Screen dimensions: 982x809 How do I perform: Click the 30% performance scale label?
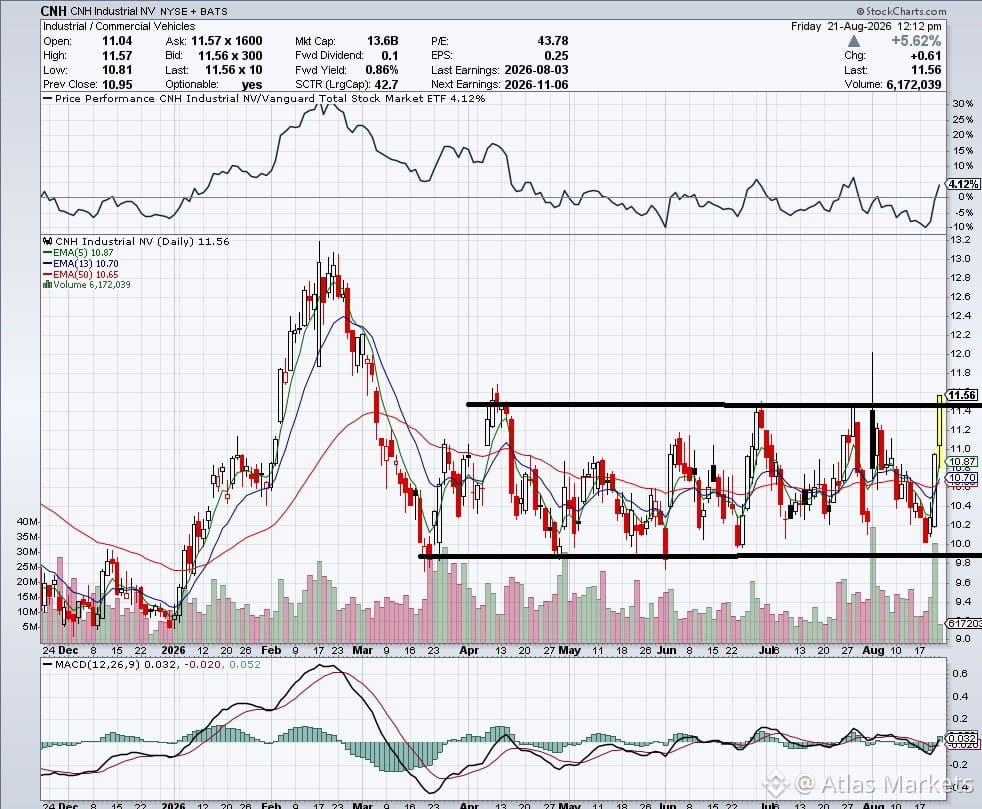[x=963, y=104]
